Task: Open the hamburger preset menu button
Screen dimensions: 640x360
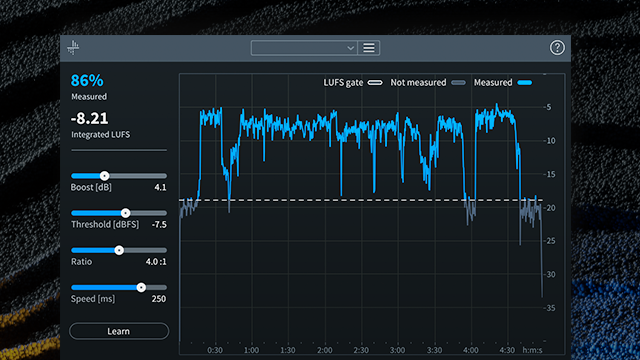Action: (x=369, y=48)
